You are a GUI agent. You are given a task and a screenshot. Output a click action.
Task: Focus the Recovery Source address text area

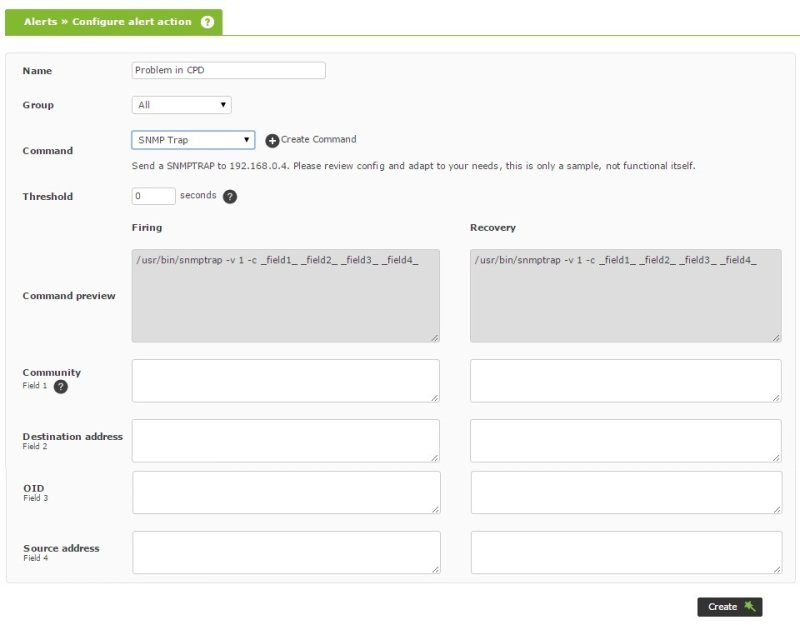pyautogui.click(x=627, y=553)
